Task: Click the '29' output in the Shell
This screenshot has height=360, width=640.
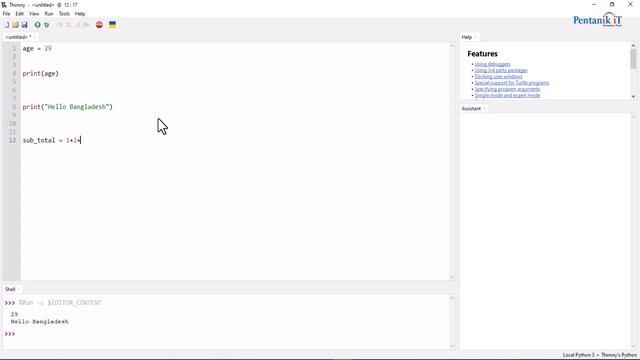Action: pos(14,314)
